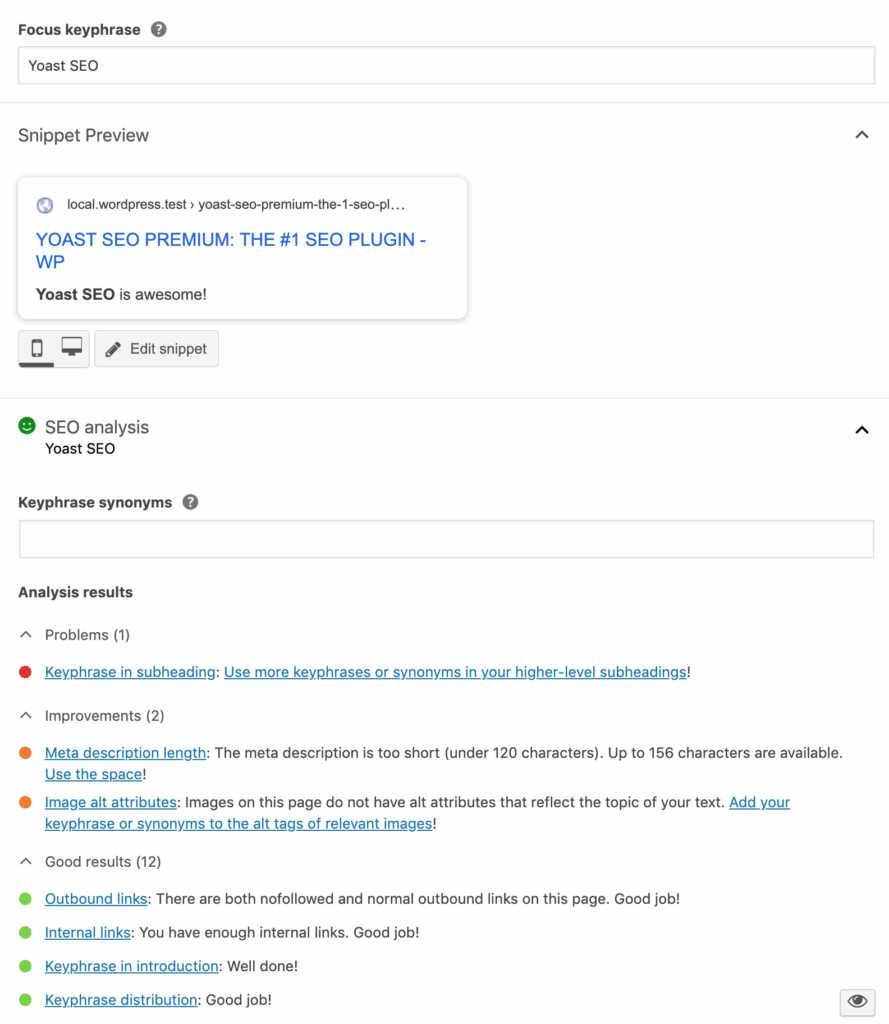Open the Use the space link

point(92,774)
